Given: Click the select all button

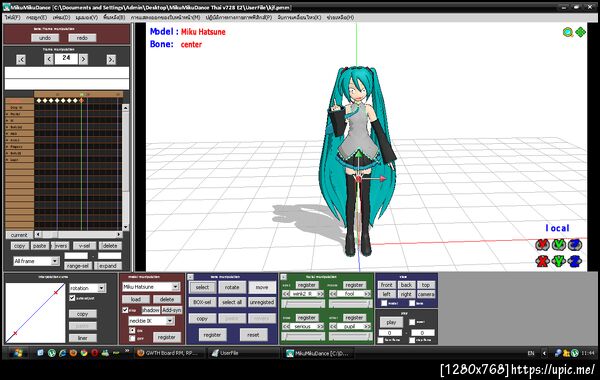Looking at the screenshot, I should pos(232,302).
